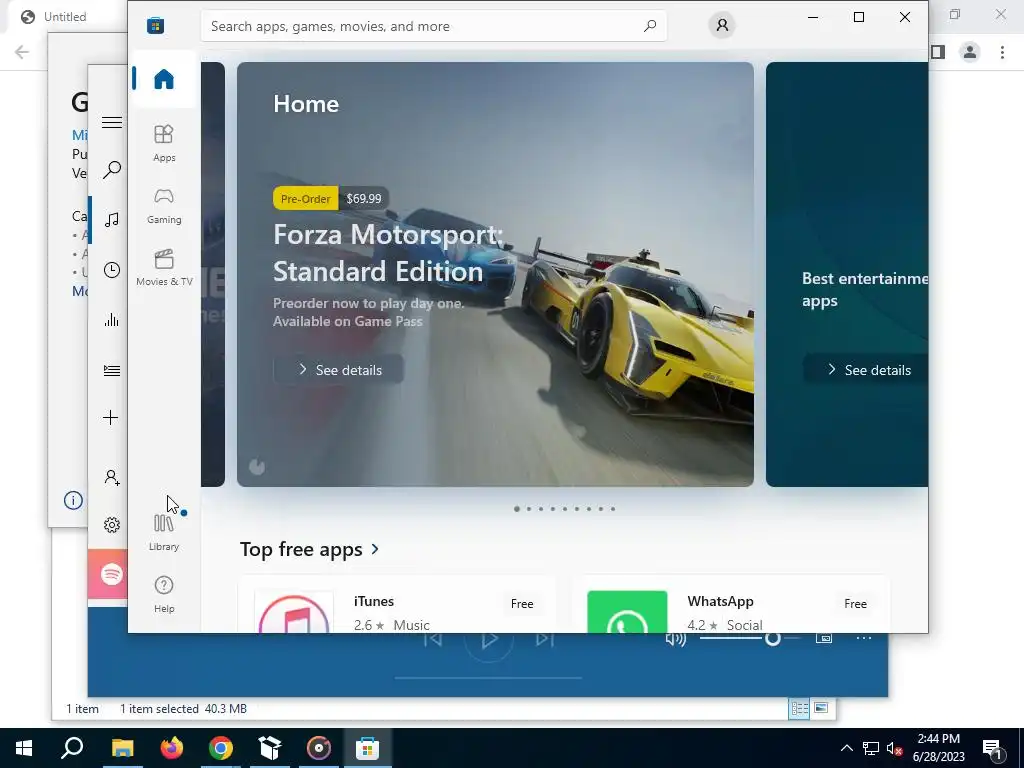Open Firefox from the taskbar

tap(172, 748)
